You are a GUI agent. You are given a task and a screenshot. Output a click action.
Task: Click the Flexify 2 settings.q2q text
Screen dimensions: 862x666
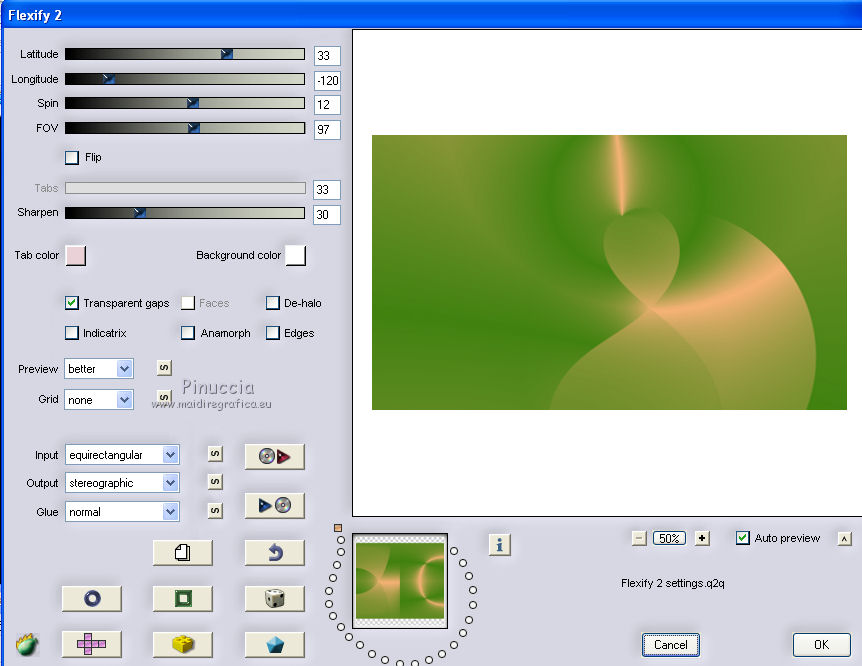click(x=672, y=583)
